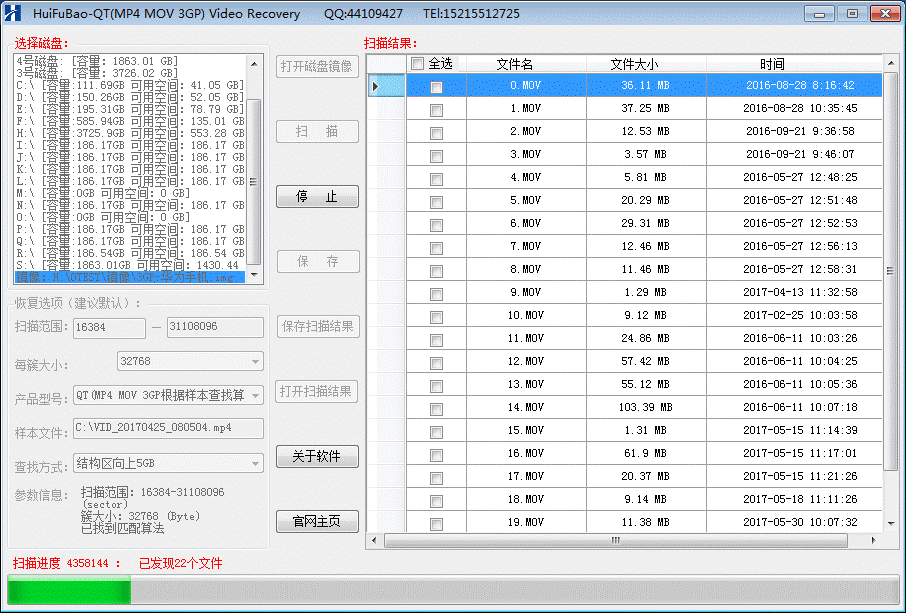Screen dimensions: 906x613
Task: Click the horizontal scrollbar under the results table
Action: click(x=615, y=540)
